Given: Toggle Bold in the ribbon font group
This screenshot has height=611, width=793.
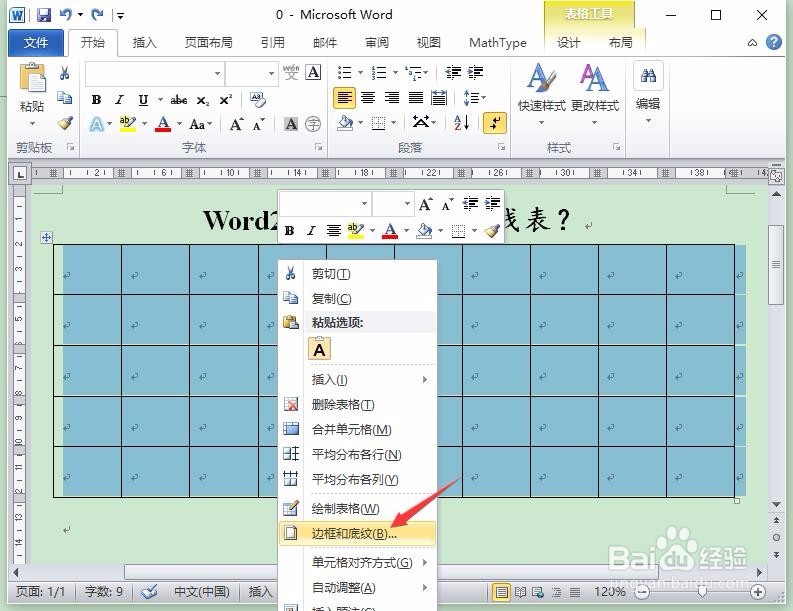Looking at the screenshot, I should point(96,100).
